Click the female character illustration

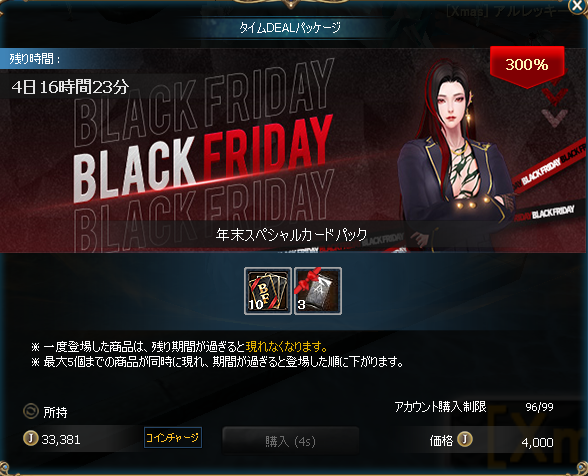457,156
